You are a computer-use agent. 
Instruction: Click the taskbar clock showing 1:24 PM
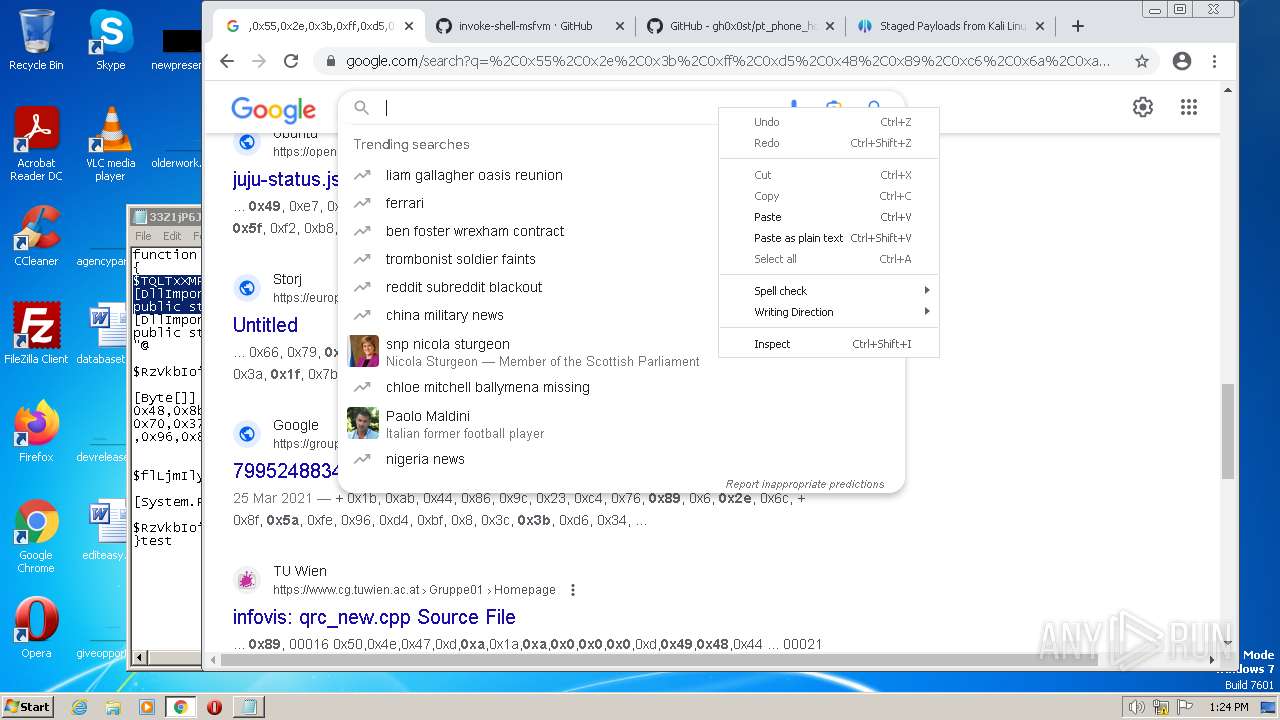[1227, 707]
